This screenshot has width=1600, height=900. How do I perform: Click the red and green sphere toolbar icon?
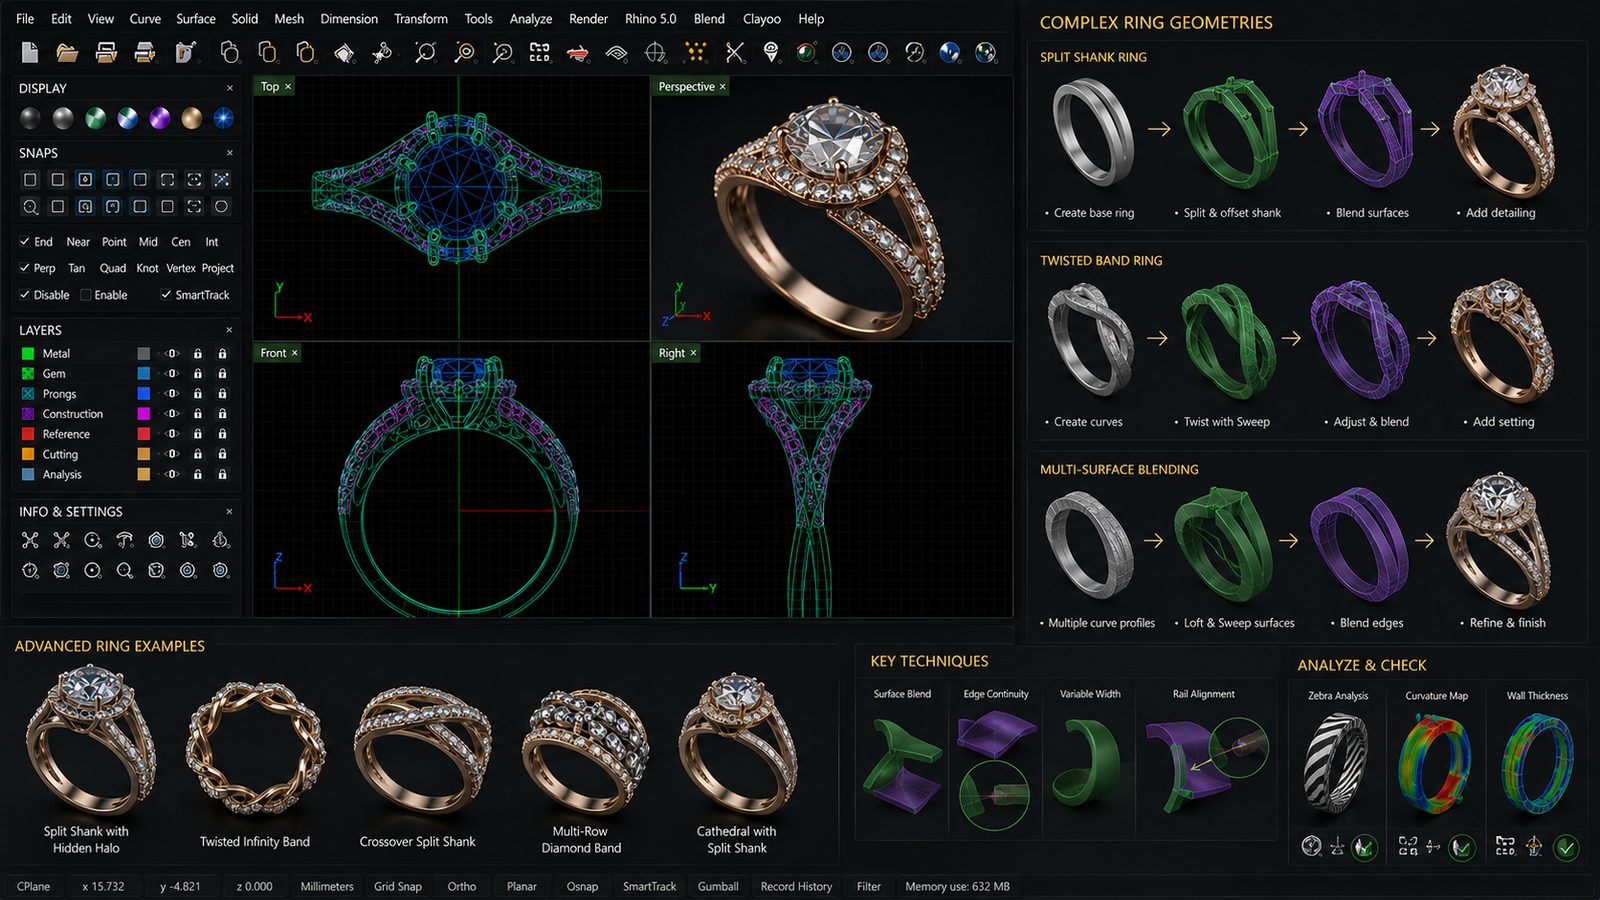coord(806,52)
